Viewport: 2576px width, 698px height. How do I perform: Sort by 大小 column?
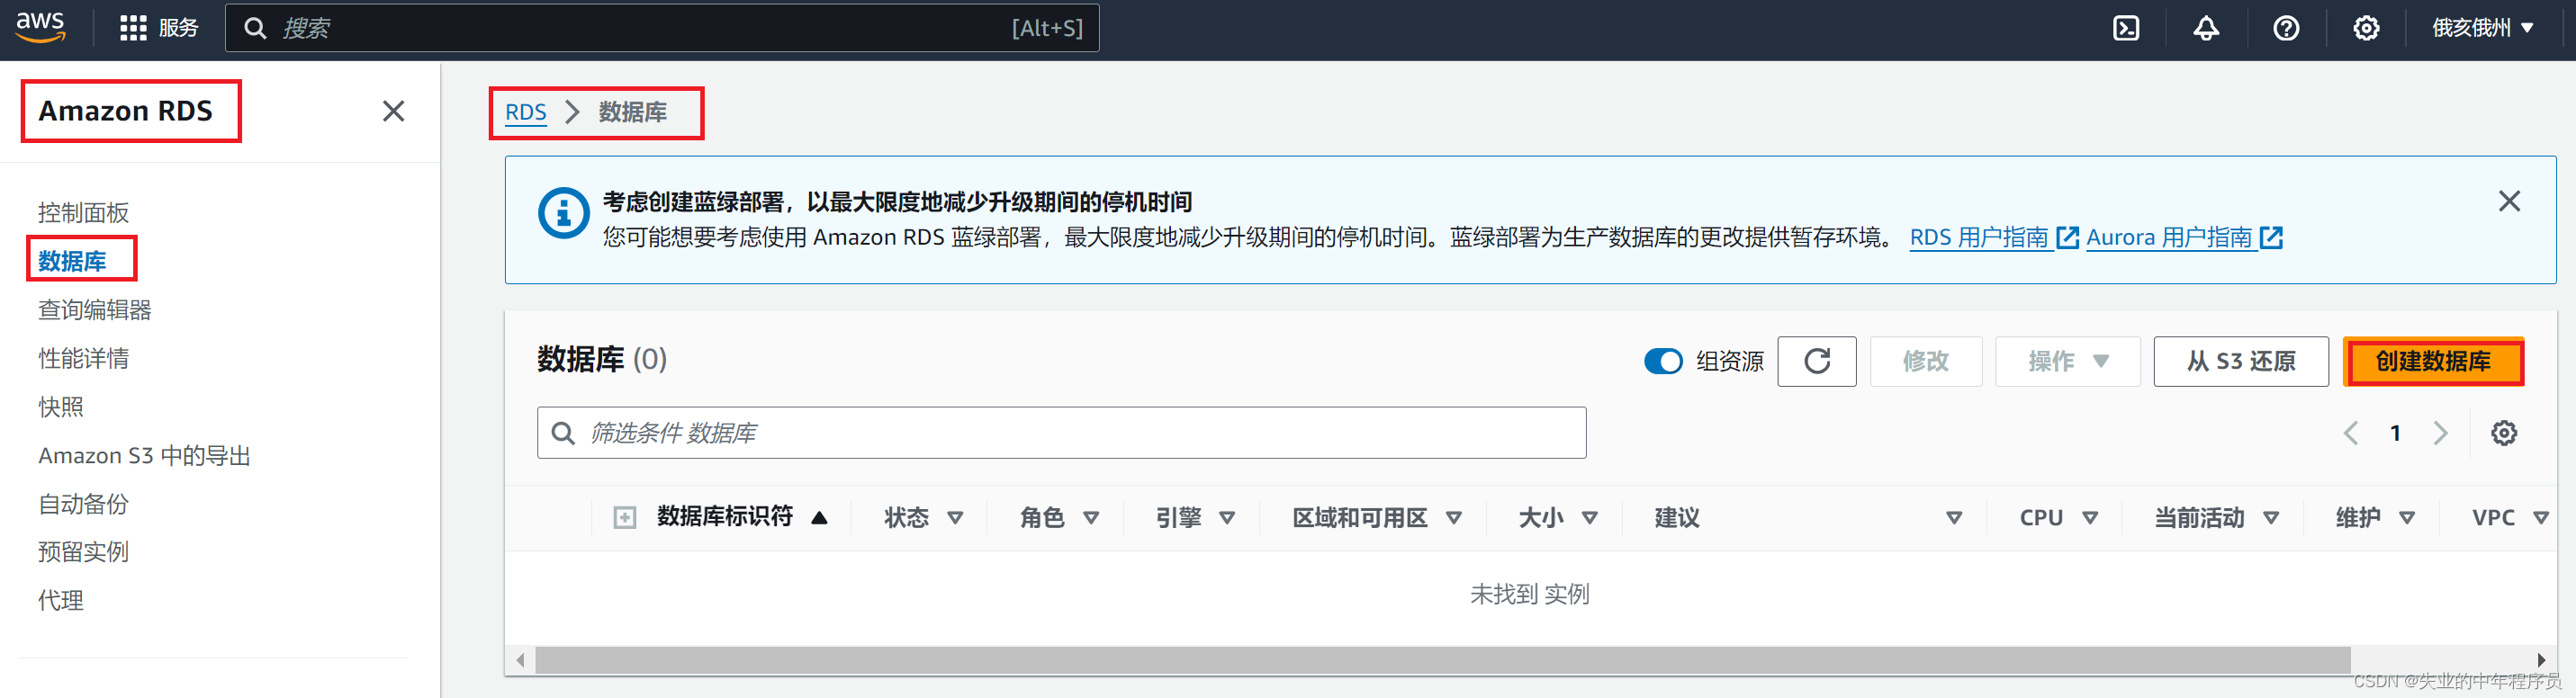click(x=1558, y=518)
